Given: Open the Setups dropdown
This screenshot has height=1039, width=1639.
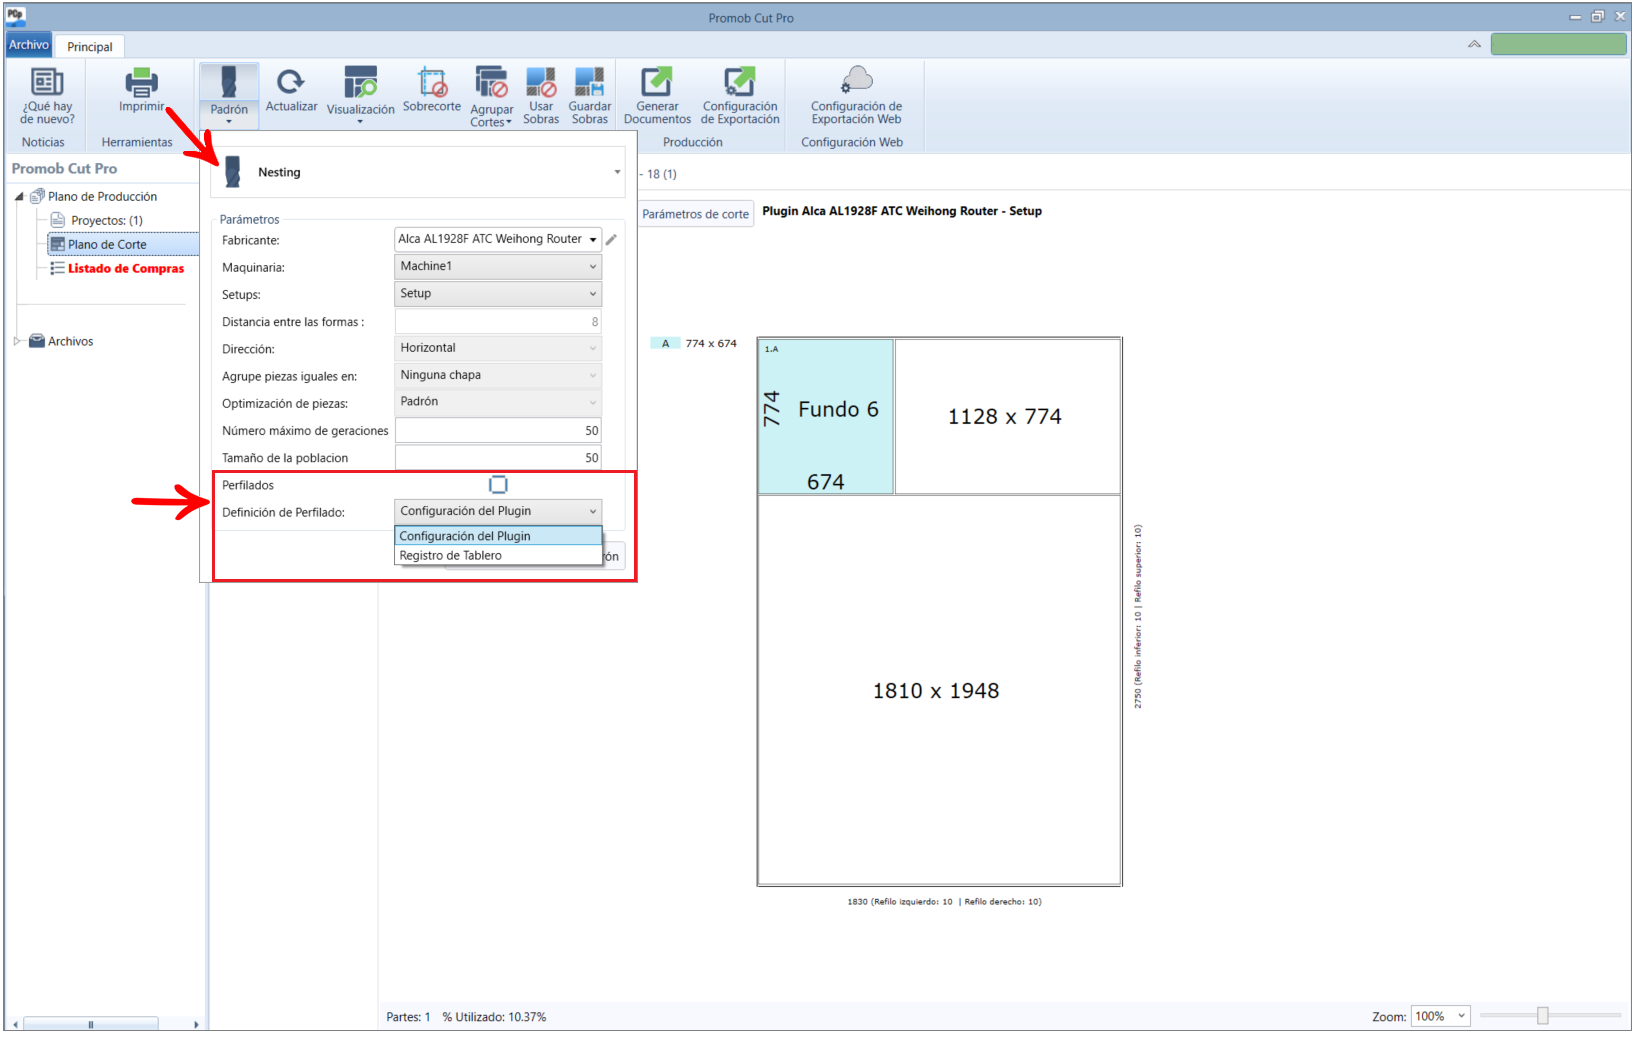Looking at the screenshot, I should pyautogui.click(x=498, y=294).
